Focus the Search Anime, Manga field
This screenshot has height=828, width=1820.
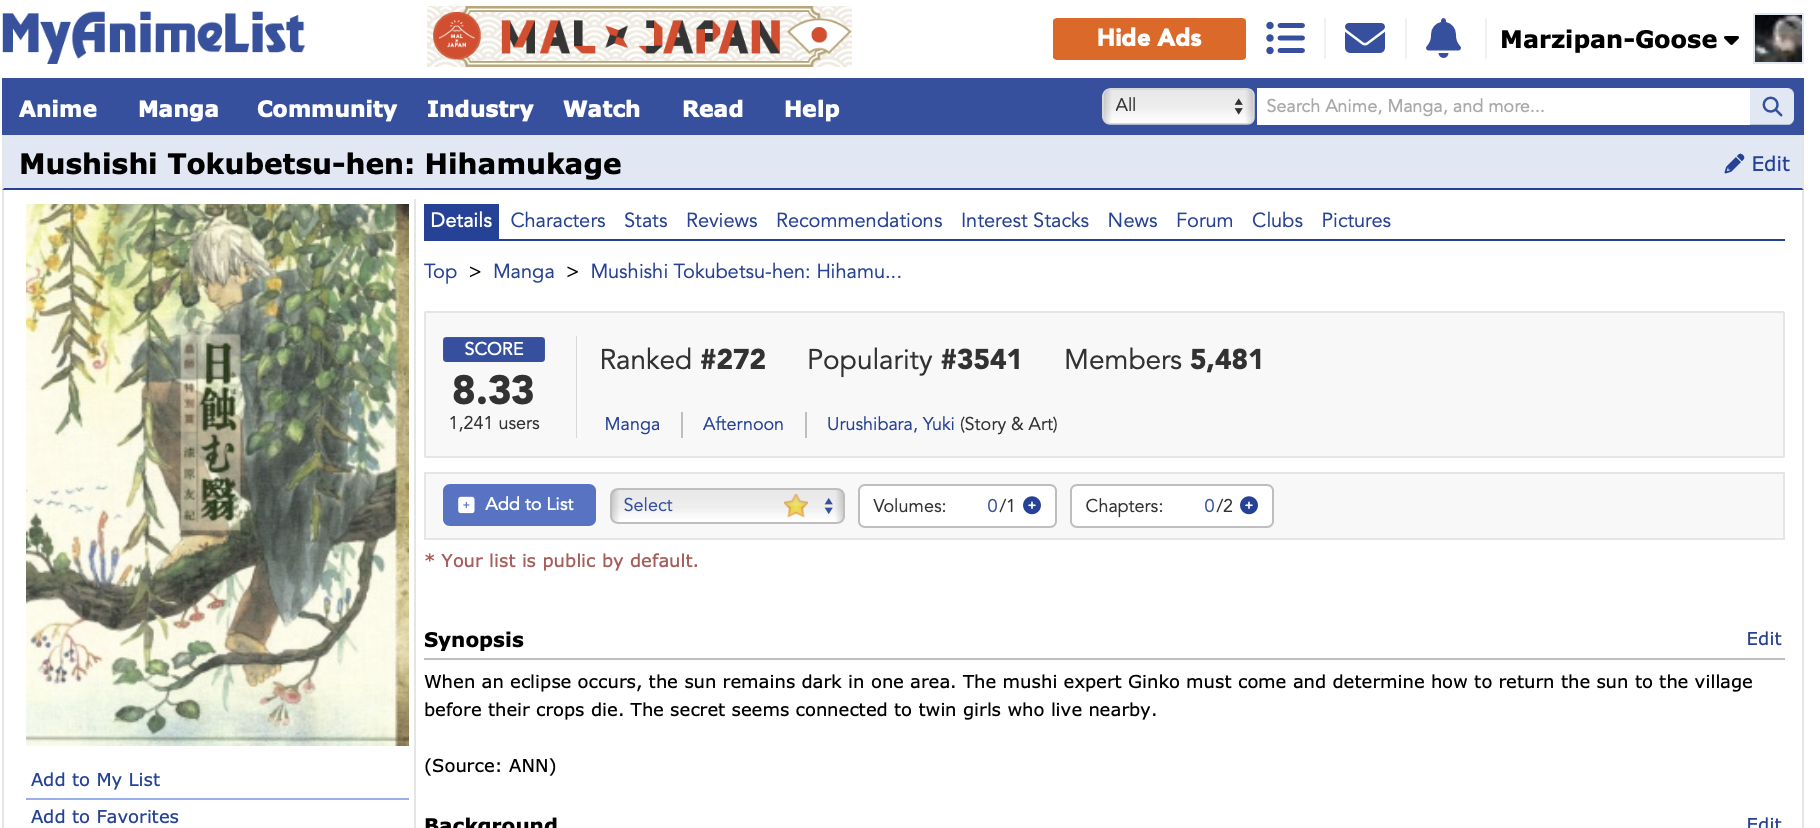point(1503,106)
